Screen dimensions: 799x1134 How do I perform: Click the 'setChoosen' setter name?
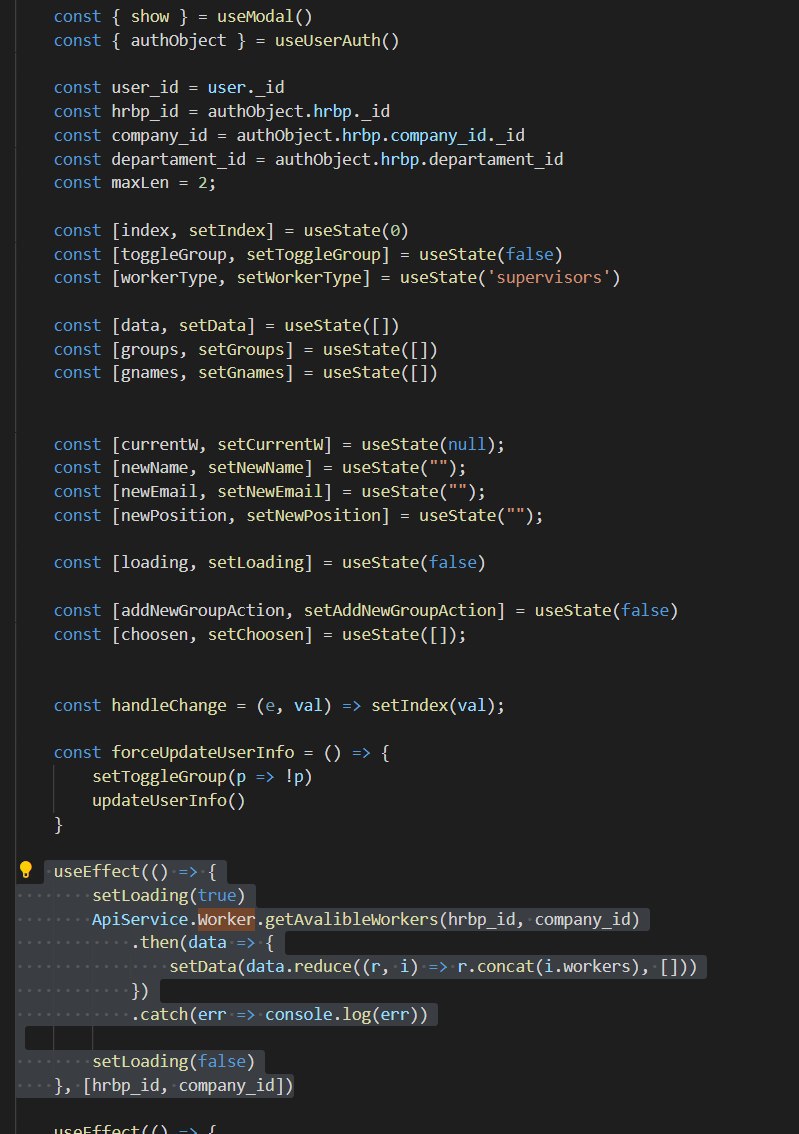(x=255, y=634)
